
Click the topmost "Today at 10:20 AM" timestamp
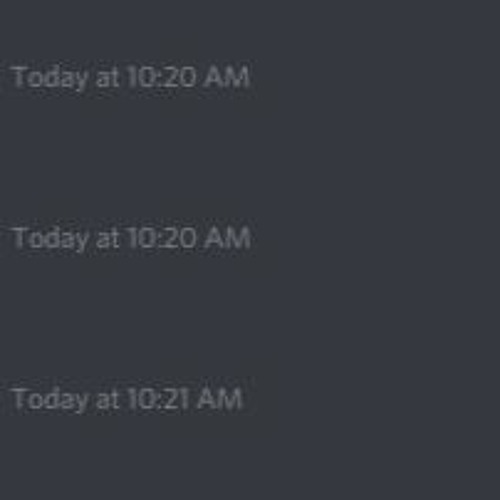[x=131, y=77]
